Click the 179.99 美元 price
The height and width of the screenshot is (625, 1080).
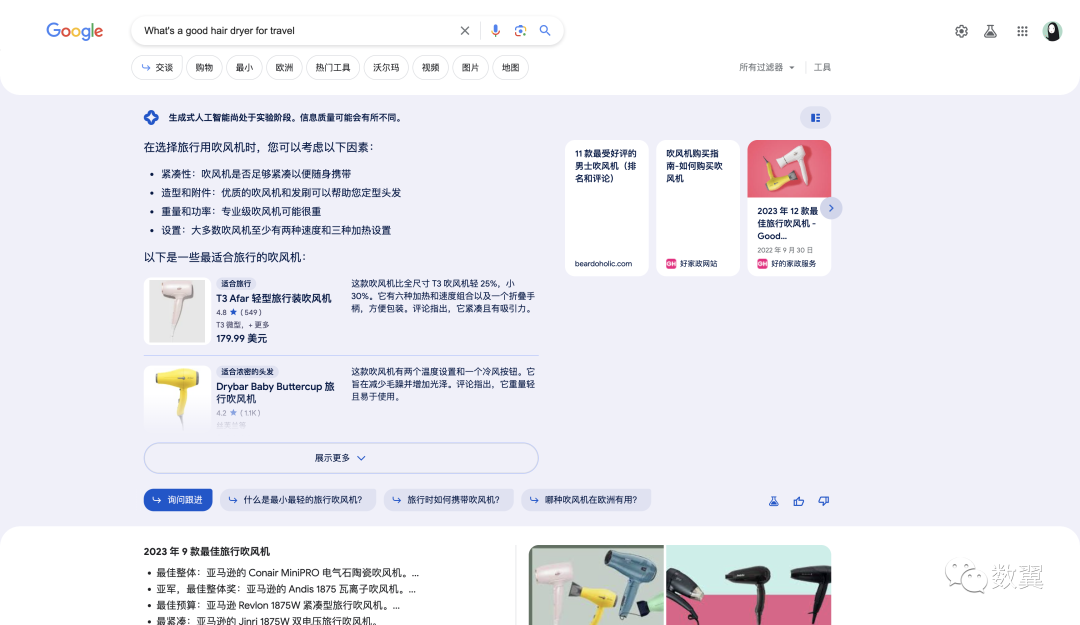point(242,338)
